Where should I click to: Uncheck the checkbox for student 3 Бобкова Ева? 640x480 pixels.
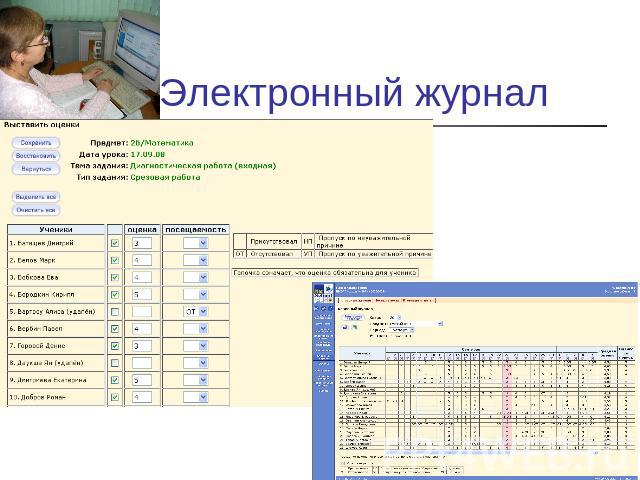(x=115, y=278)
